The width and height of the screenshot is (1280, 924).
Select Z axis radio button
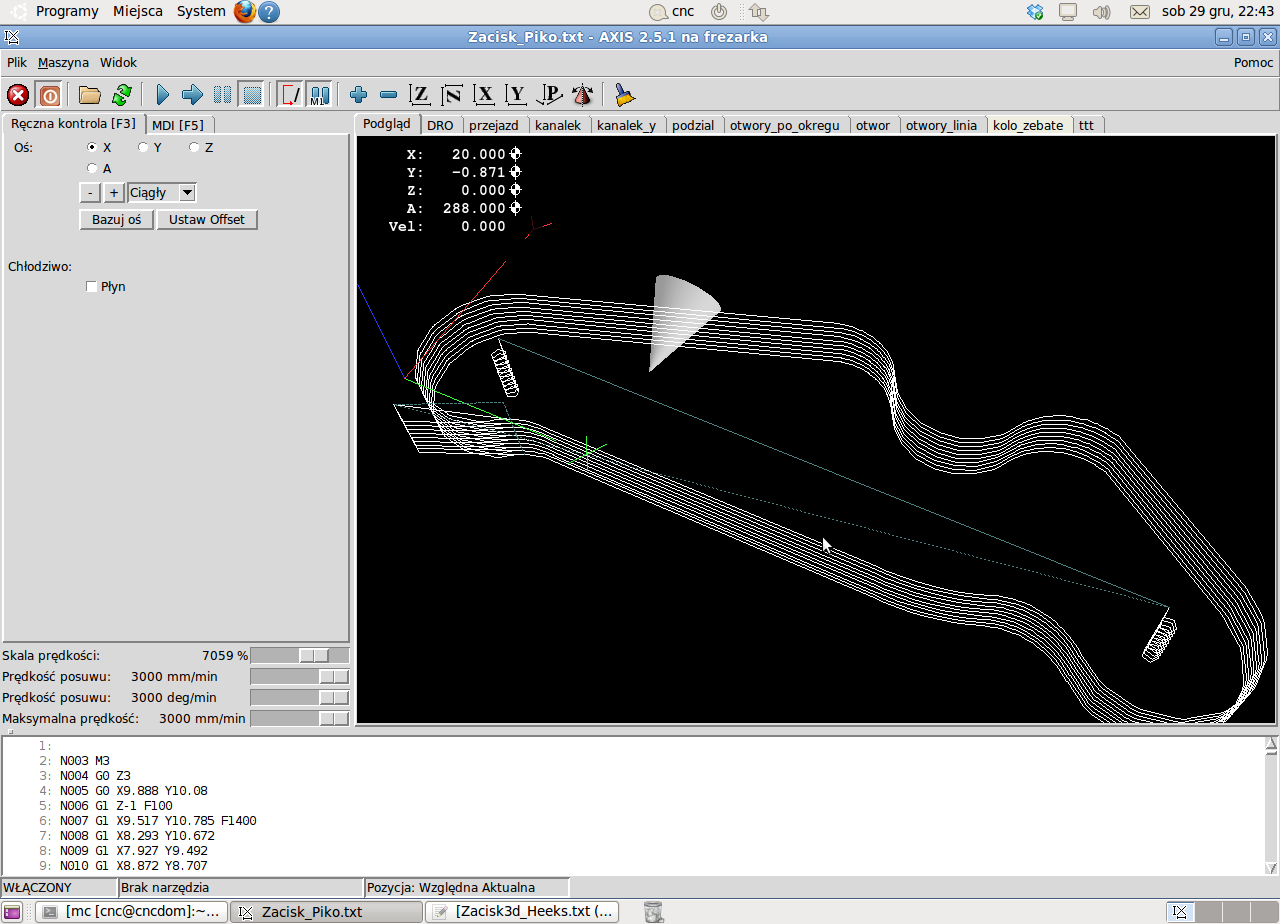click(x=194, y=147)
